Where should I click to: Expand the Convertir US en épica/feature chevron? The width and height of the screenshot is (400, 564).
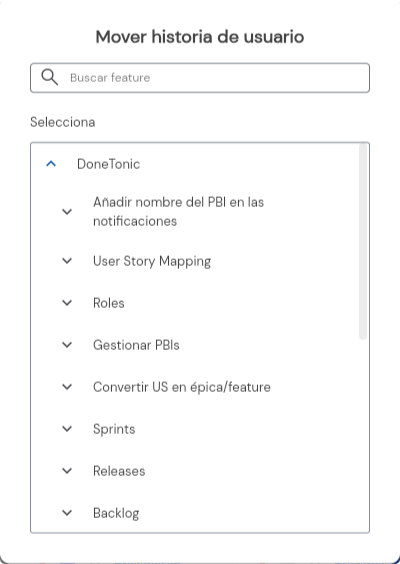(x=67, y=387)
